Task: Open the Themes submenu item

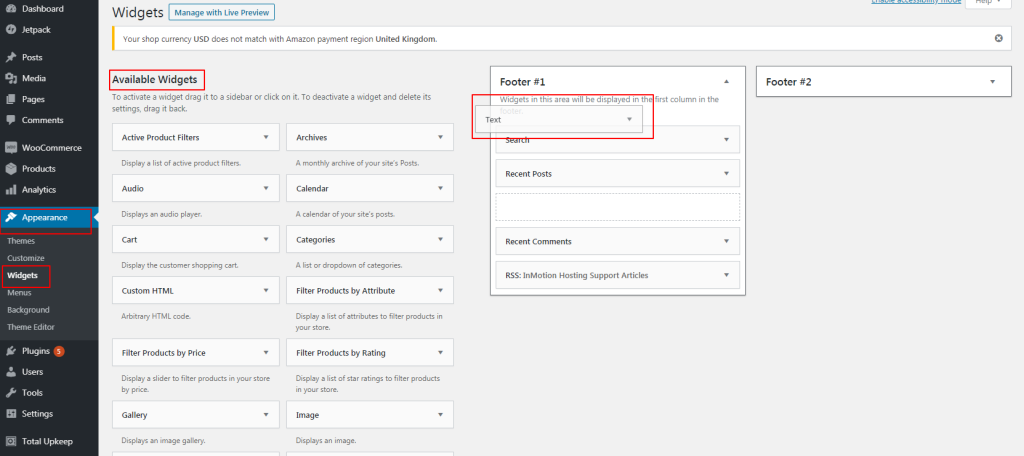Action: coord(21,241)
